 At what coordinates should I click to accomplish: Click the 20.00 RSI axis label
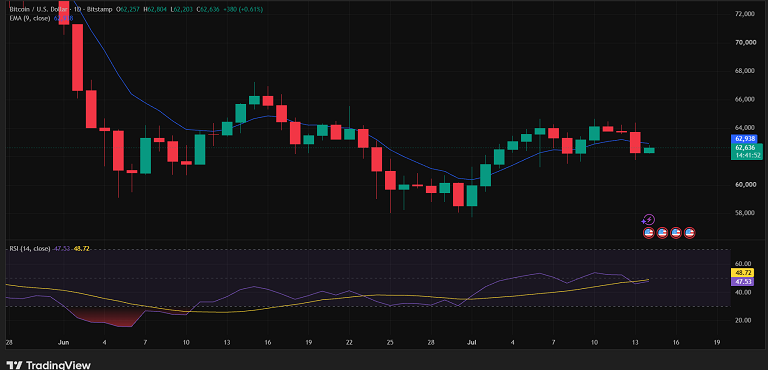(x=743, y=321)
